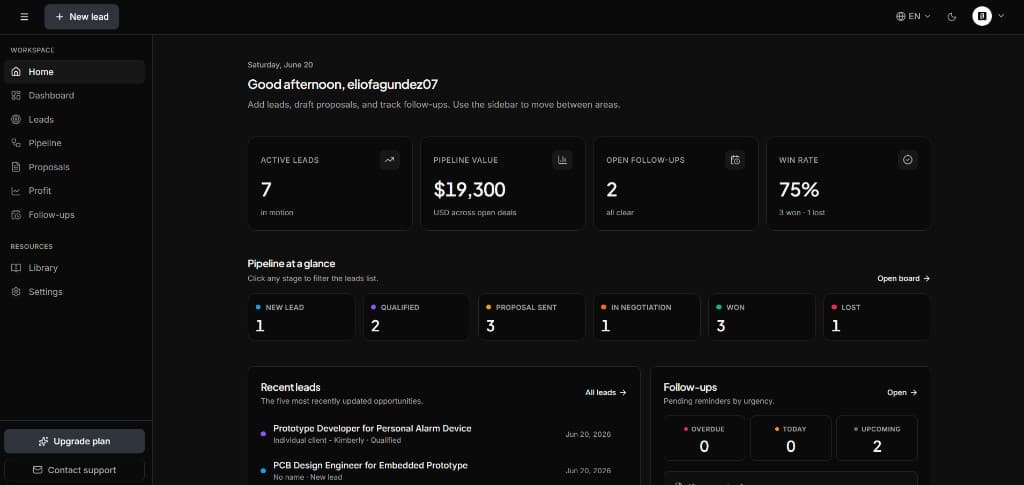Image resolution: width=1024 pixels, height=485 pixels.
Task: Open the Pipeline sidebar item
Action: tap(74, 143)
